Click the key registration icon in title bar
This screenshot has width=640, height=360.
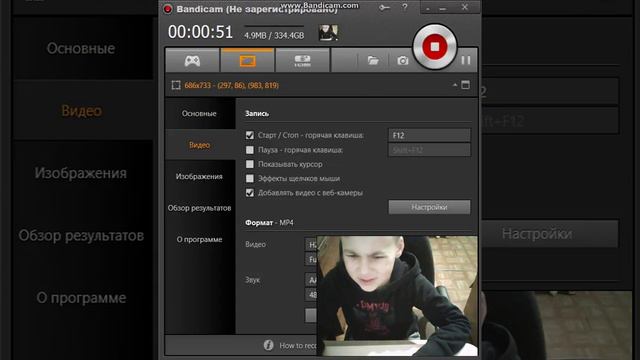[384, 7]
